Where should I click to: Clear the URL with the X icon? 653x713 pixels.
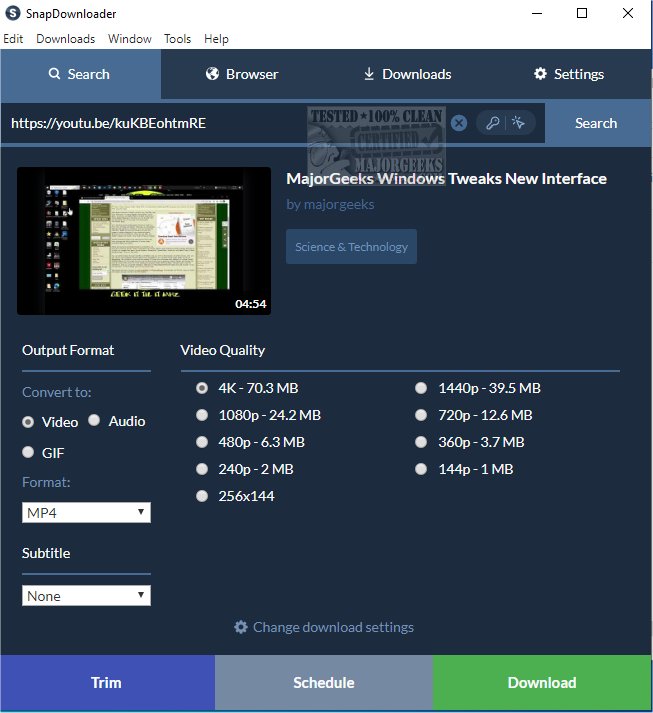(x=459, y=123)
